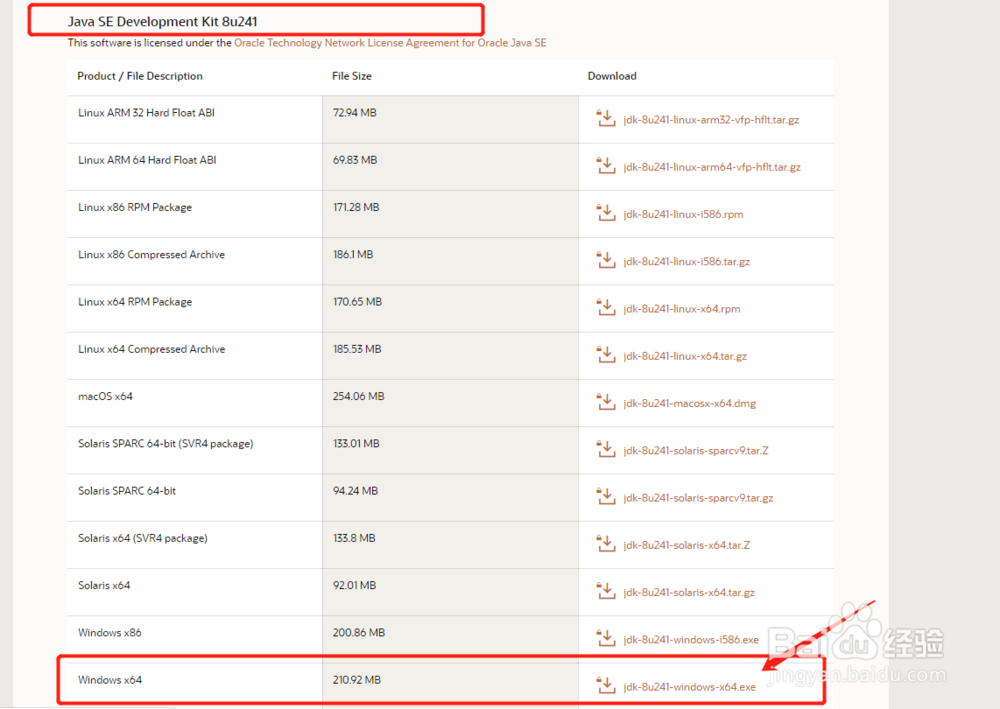Download jdk-8u241-linux-i586.tar.gz link
Screen dimensions: 1000x709
pos(686,261)
